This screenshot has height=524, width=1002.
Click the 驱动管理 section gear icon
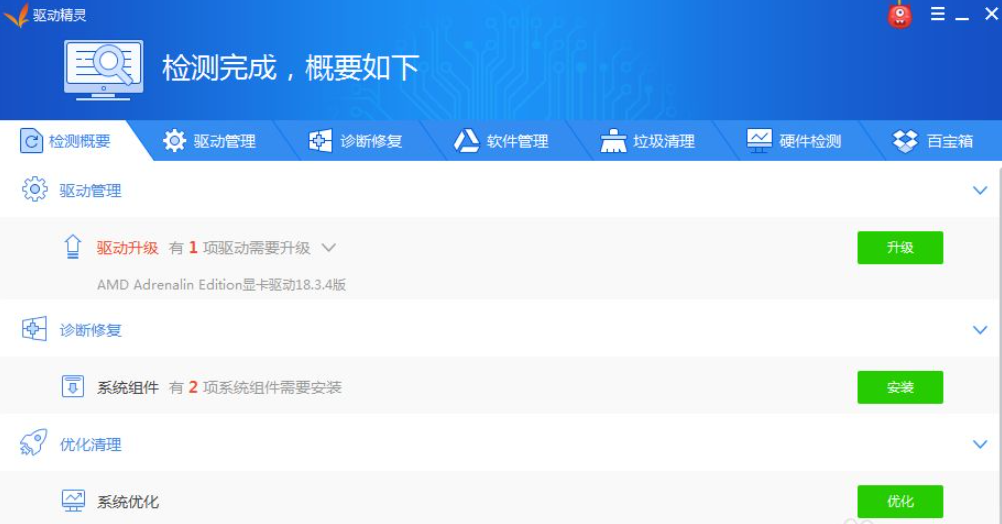(x=35, y=190)
